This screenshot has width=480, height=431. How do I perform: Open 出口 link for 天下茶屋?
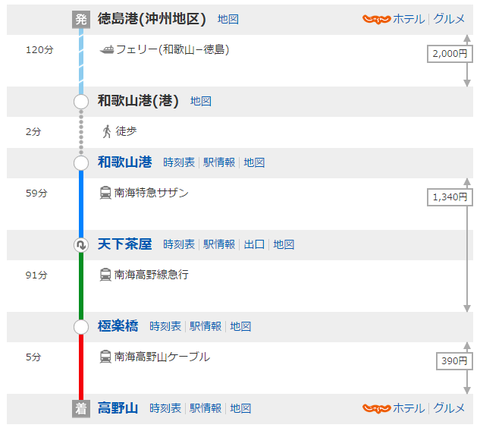tap(254, 245)
